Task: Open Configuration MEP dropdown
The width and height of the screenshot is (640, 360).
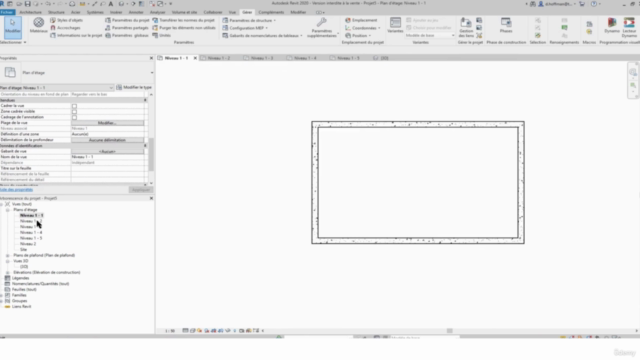Action: click(245, 28)
